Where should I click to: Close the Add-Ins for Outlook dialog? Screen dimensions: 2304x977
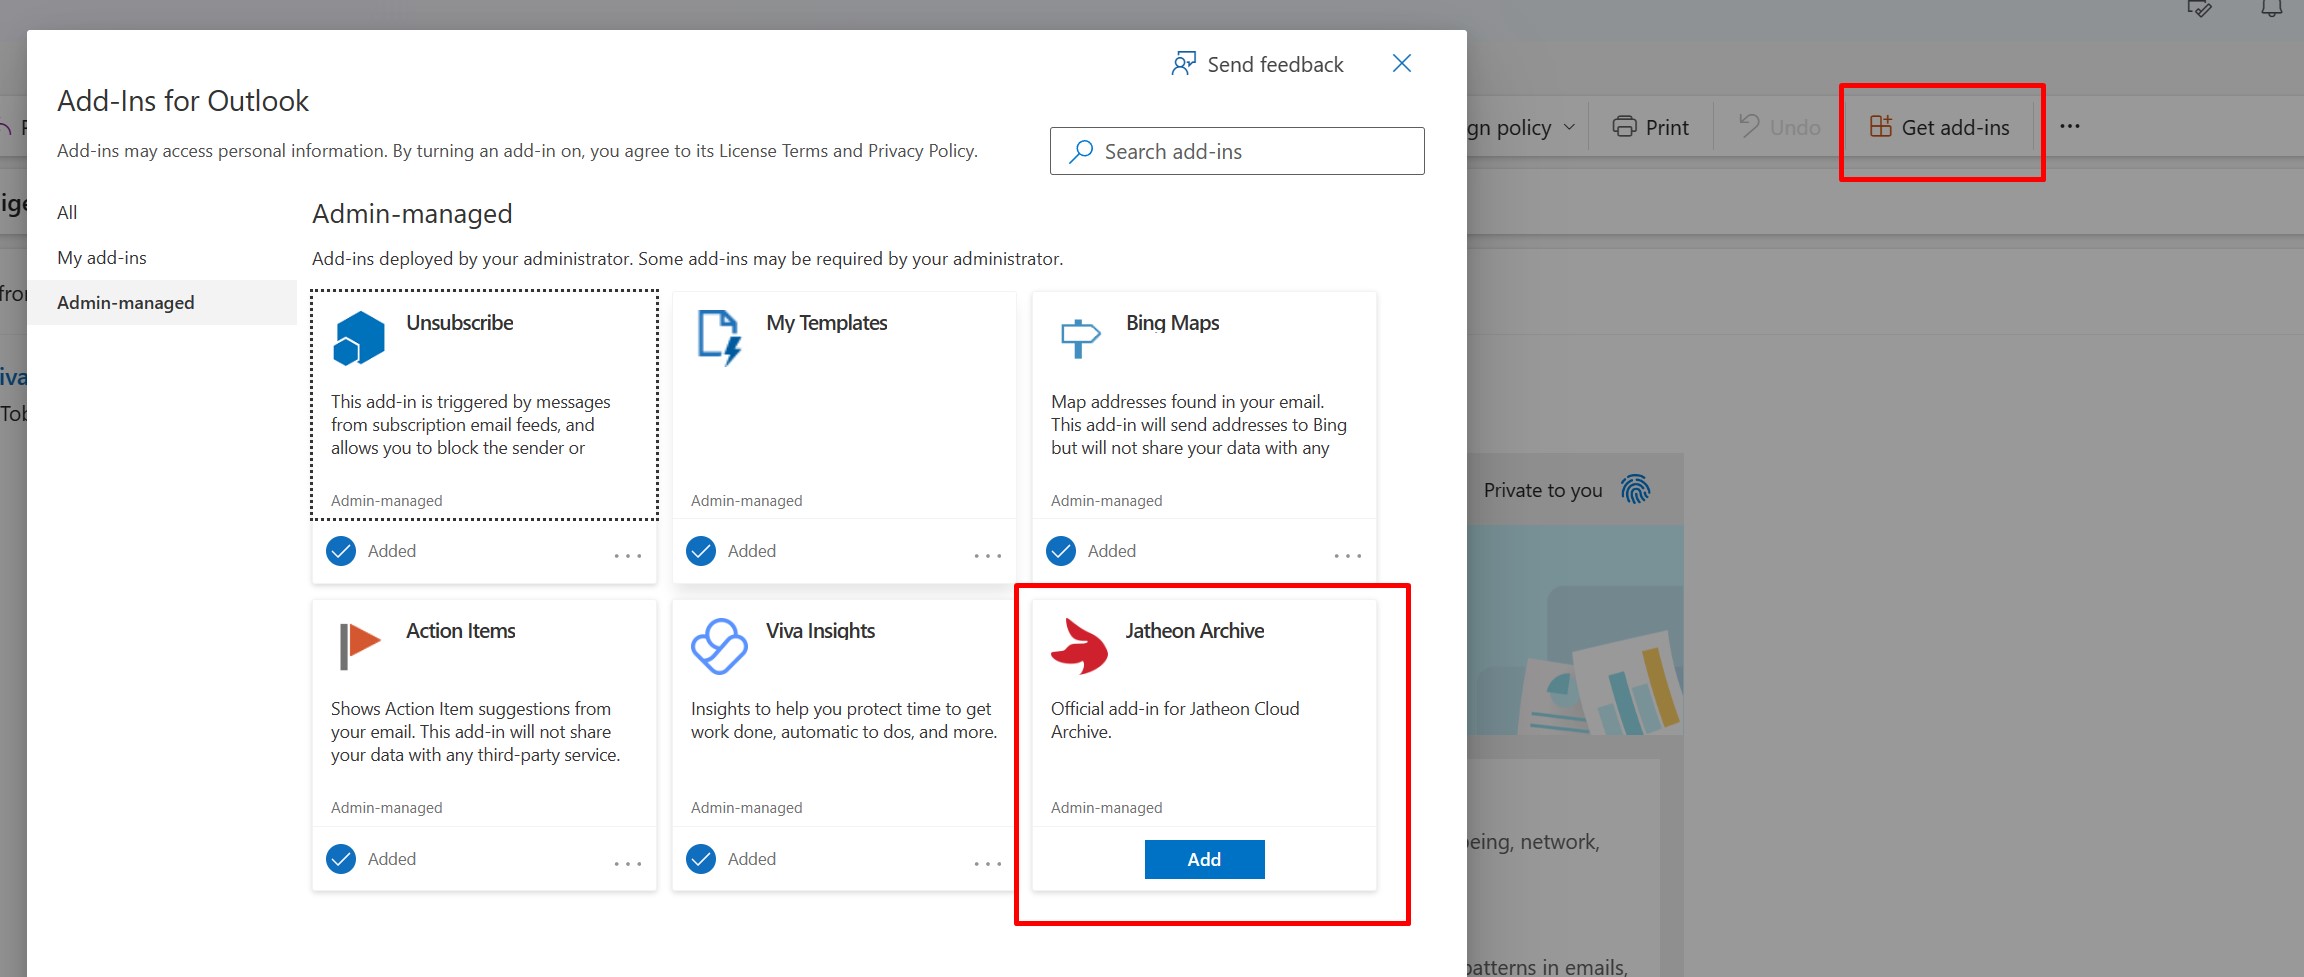pyautogui.click(x=1402, y=63)
